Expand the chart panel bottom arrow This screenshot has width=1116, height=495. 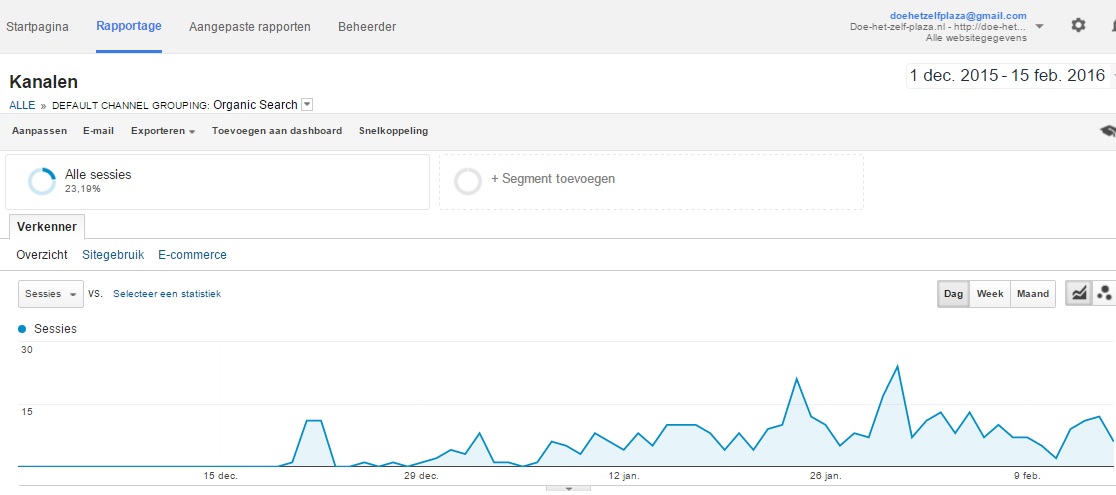point(568,489)
